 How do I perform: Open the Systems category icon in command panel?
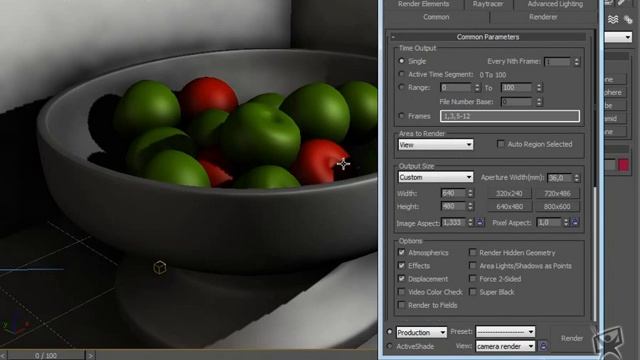point(628,19)
